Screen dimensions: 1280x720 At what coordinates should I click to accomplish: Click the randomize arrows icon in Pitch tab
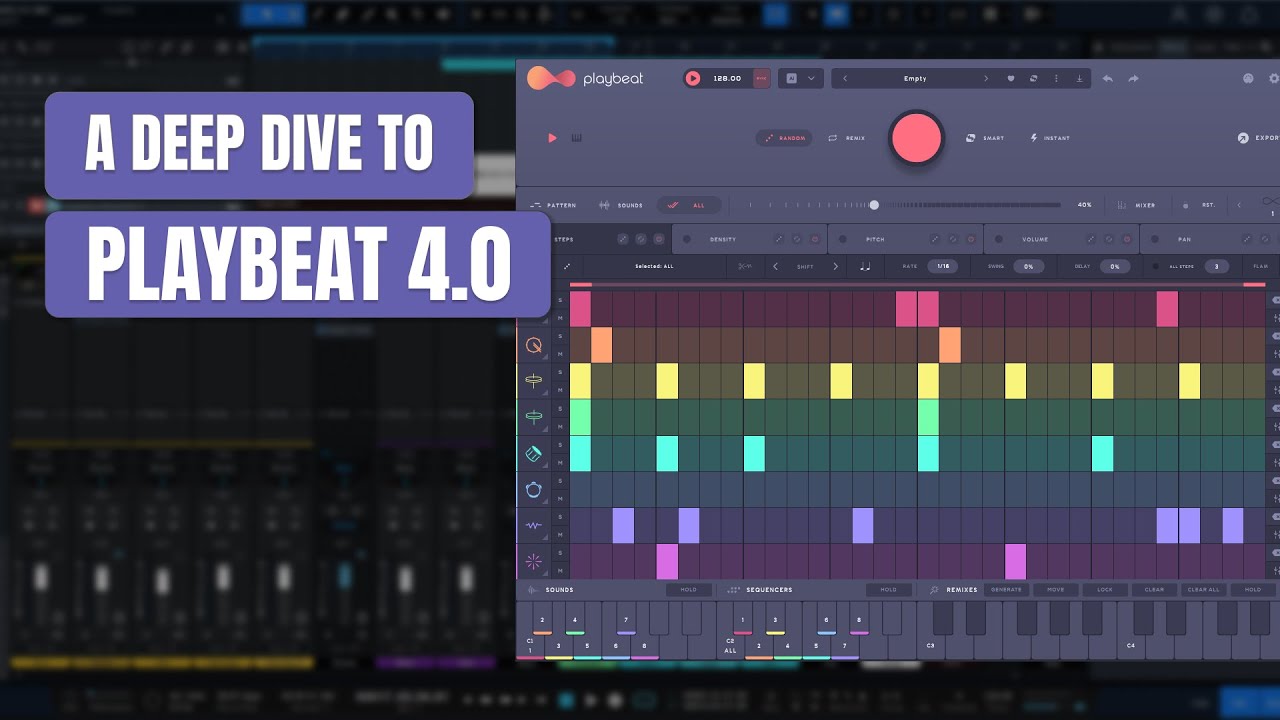(x=934, y=239)
